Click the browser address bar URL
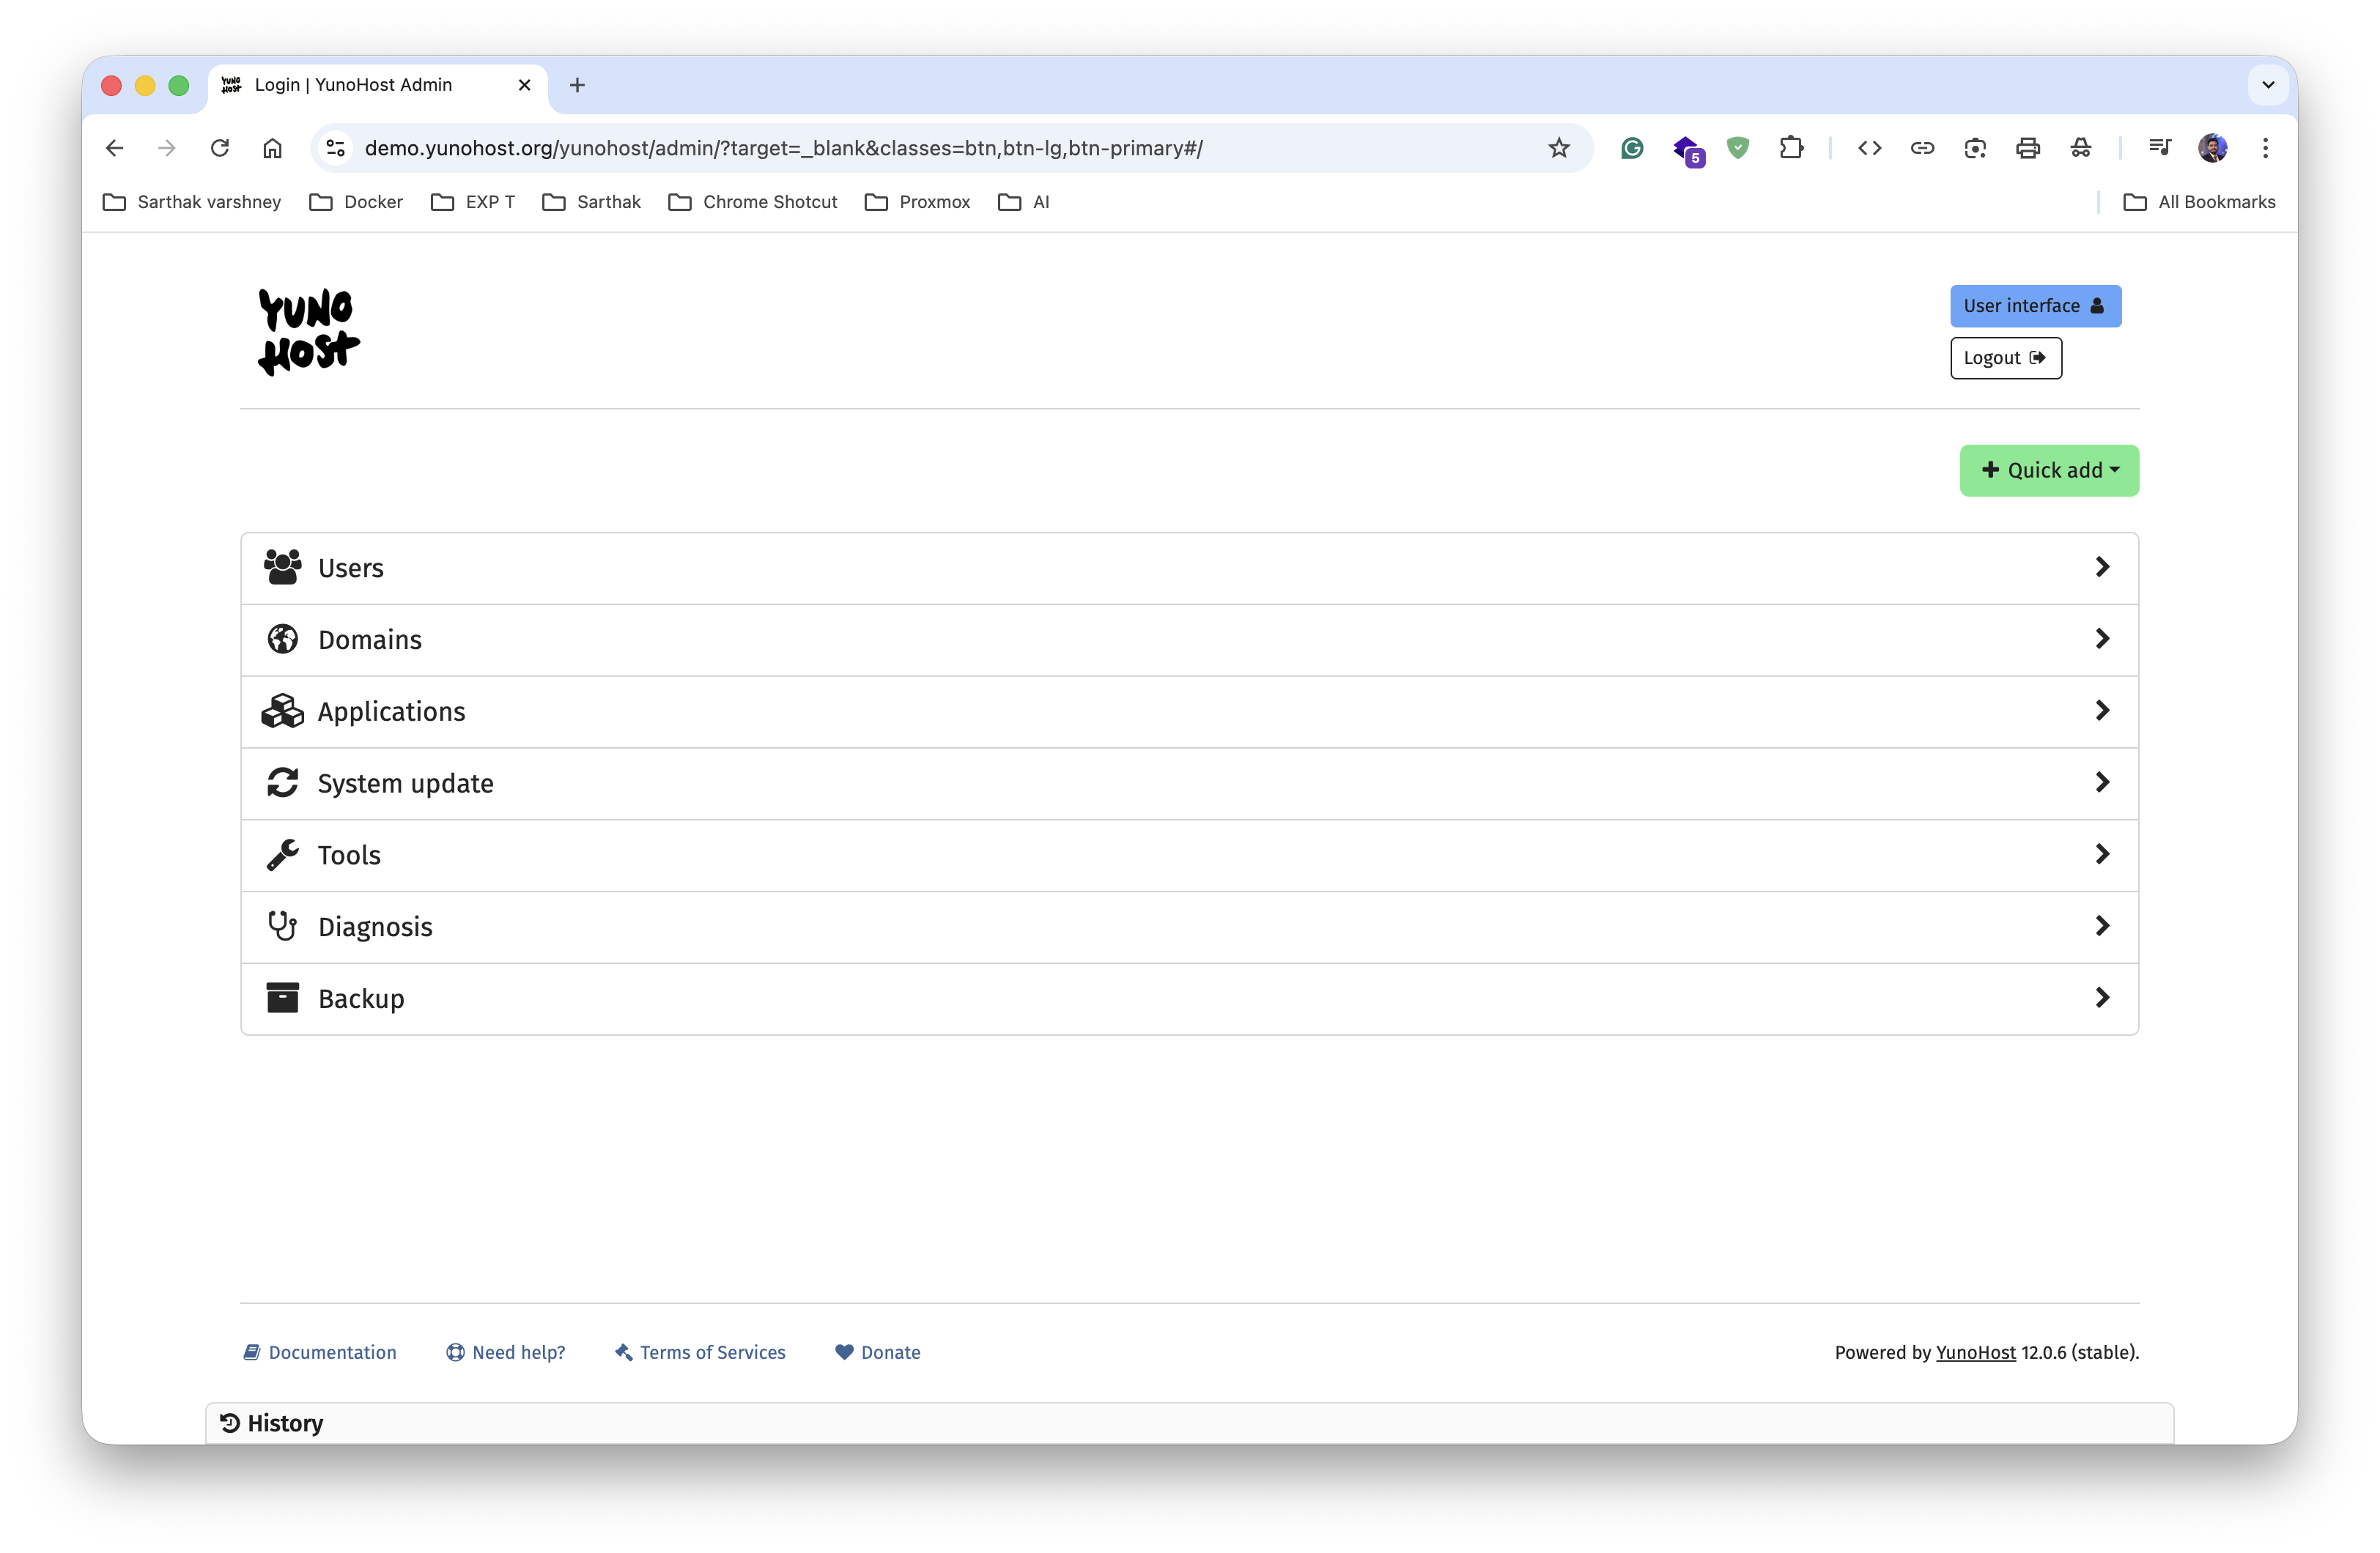The height and width of the screenshot is (1553, 2380). (783, 148)
